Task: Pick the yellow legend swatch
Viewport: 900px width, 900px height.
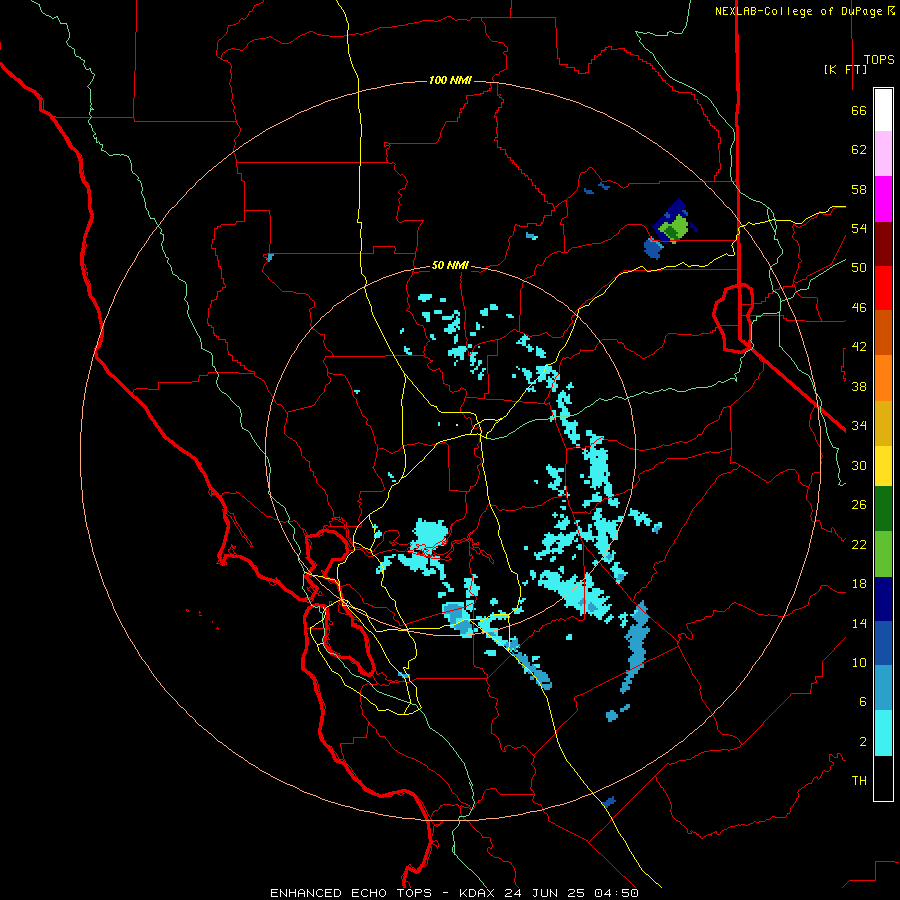Action: pos(883,465)
